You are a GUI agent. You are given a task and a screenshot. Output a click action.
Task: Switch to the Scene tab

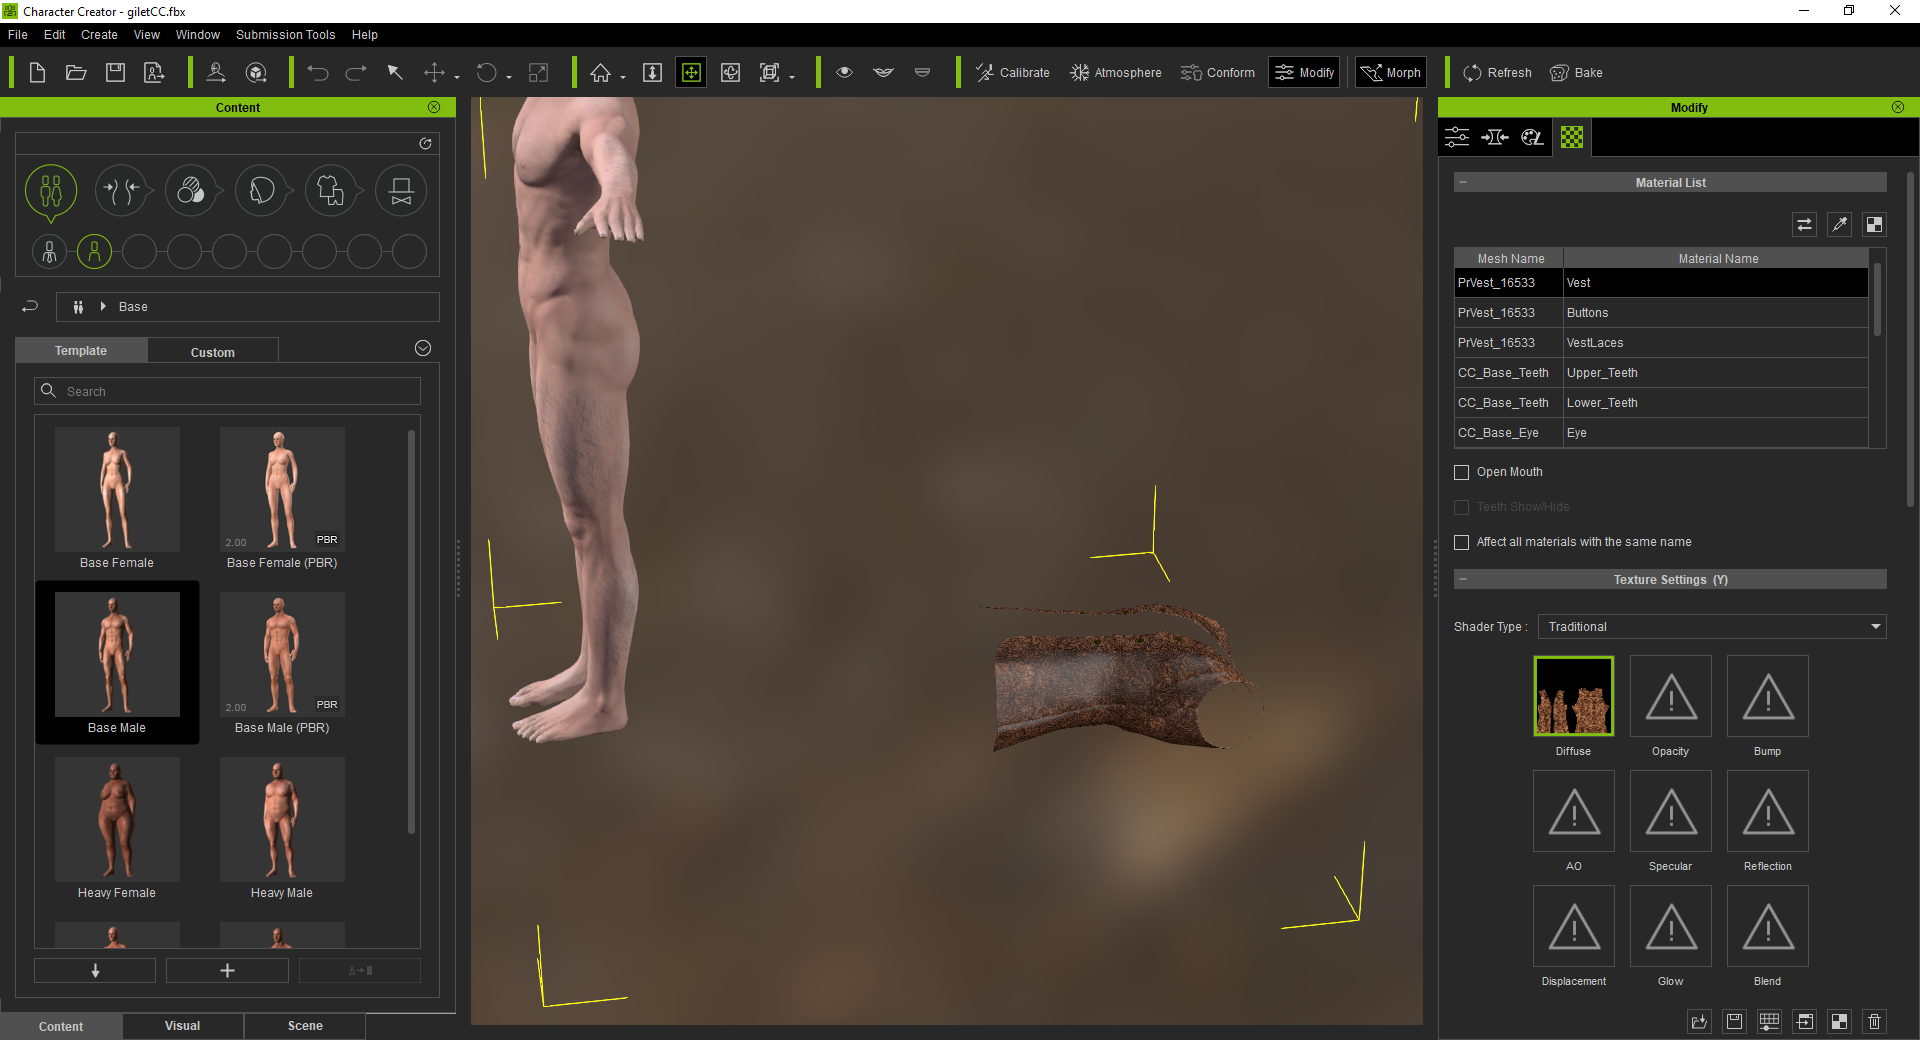pyautogui.click(x=305, y=1026)
